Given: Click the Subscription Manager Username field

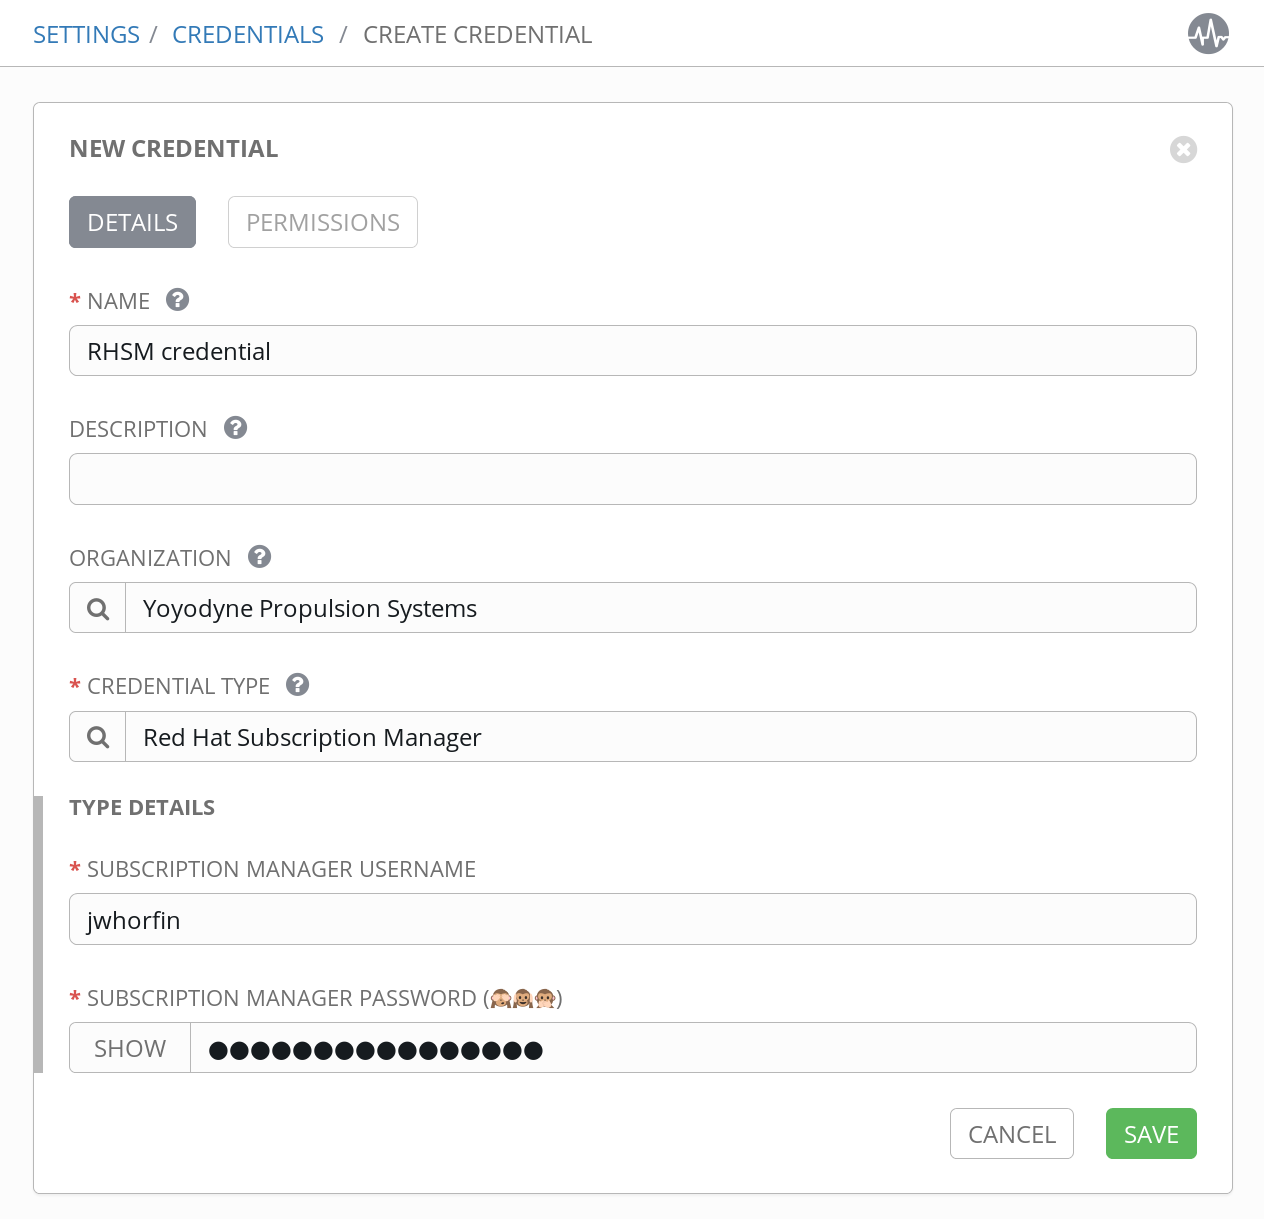Looking at the screenshot, I should click(x=632, y=919).
